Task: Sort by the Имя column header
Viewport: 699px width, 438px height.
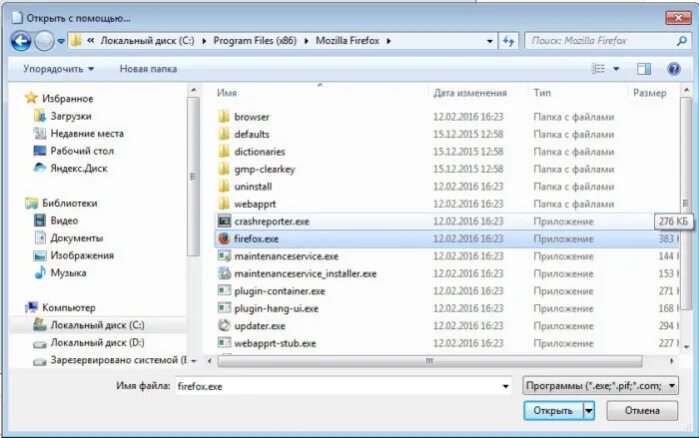Action: point(226,93)
